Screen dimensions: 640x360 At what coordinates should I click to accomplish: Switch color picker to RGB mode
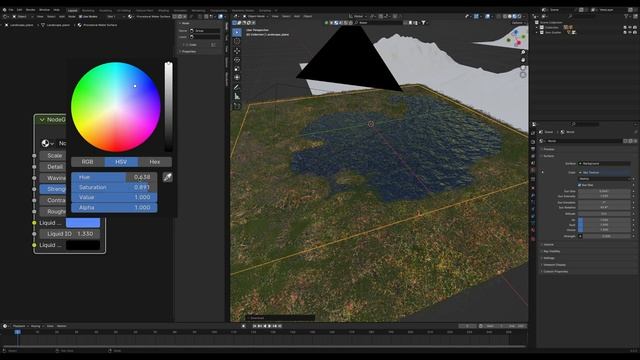(87, 162)
